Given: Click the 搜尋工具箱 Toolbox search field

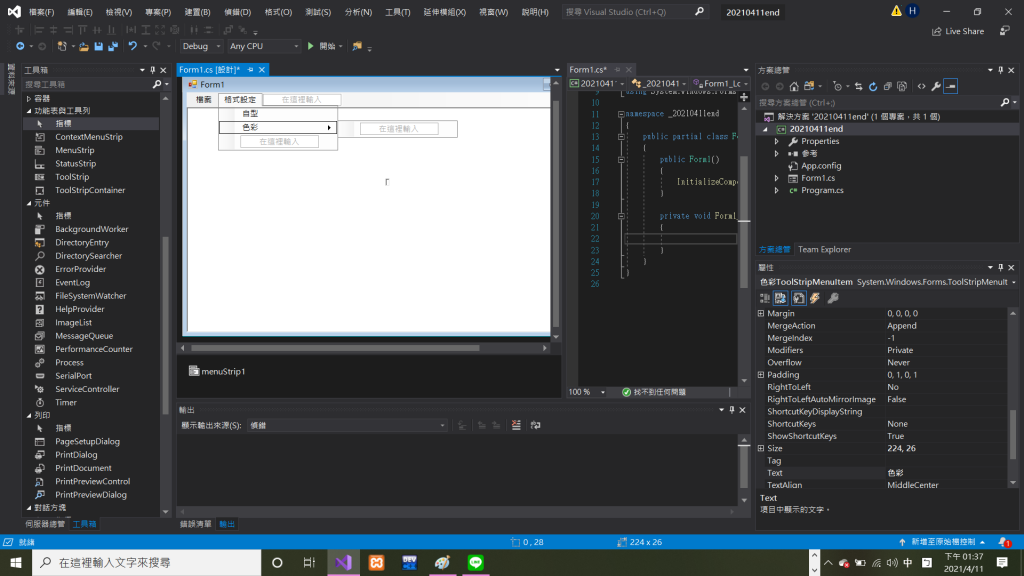Looking at the screenshot, I should [x=88, y=84].
